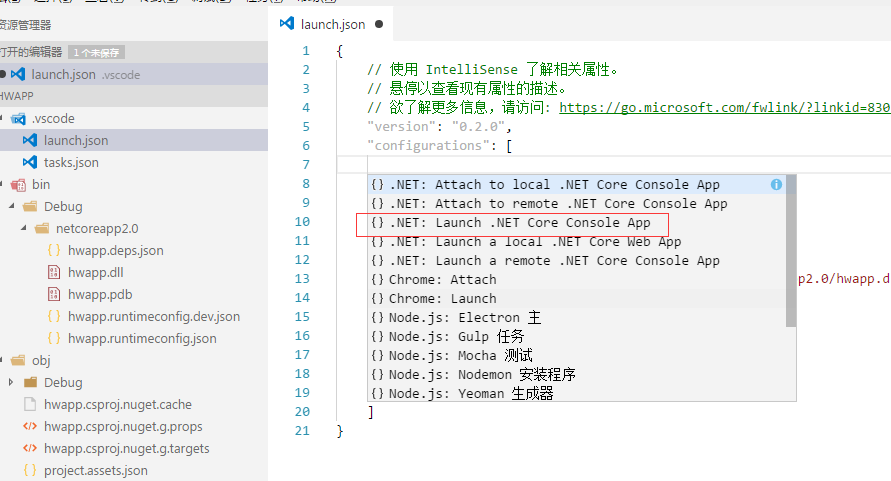Select the Node.js: Electron snippet
The image size is (891, 481).
[x=577, y=317]
